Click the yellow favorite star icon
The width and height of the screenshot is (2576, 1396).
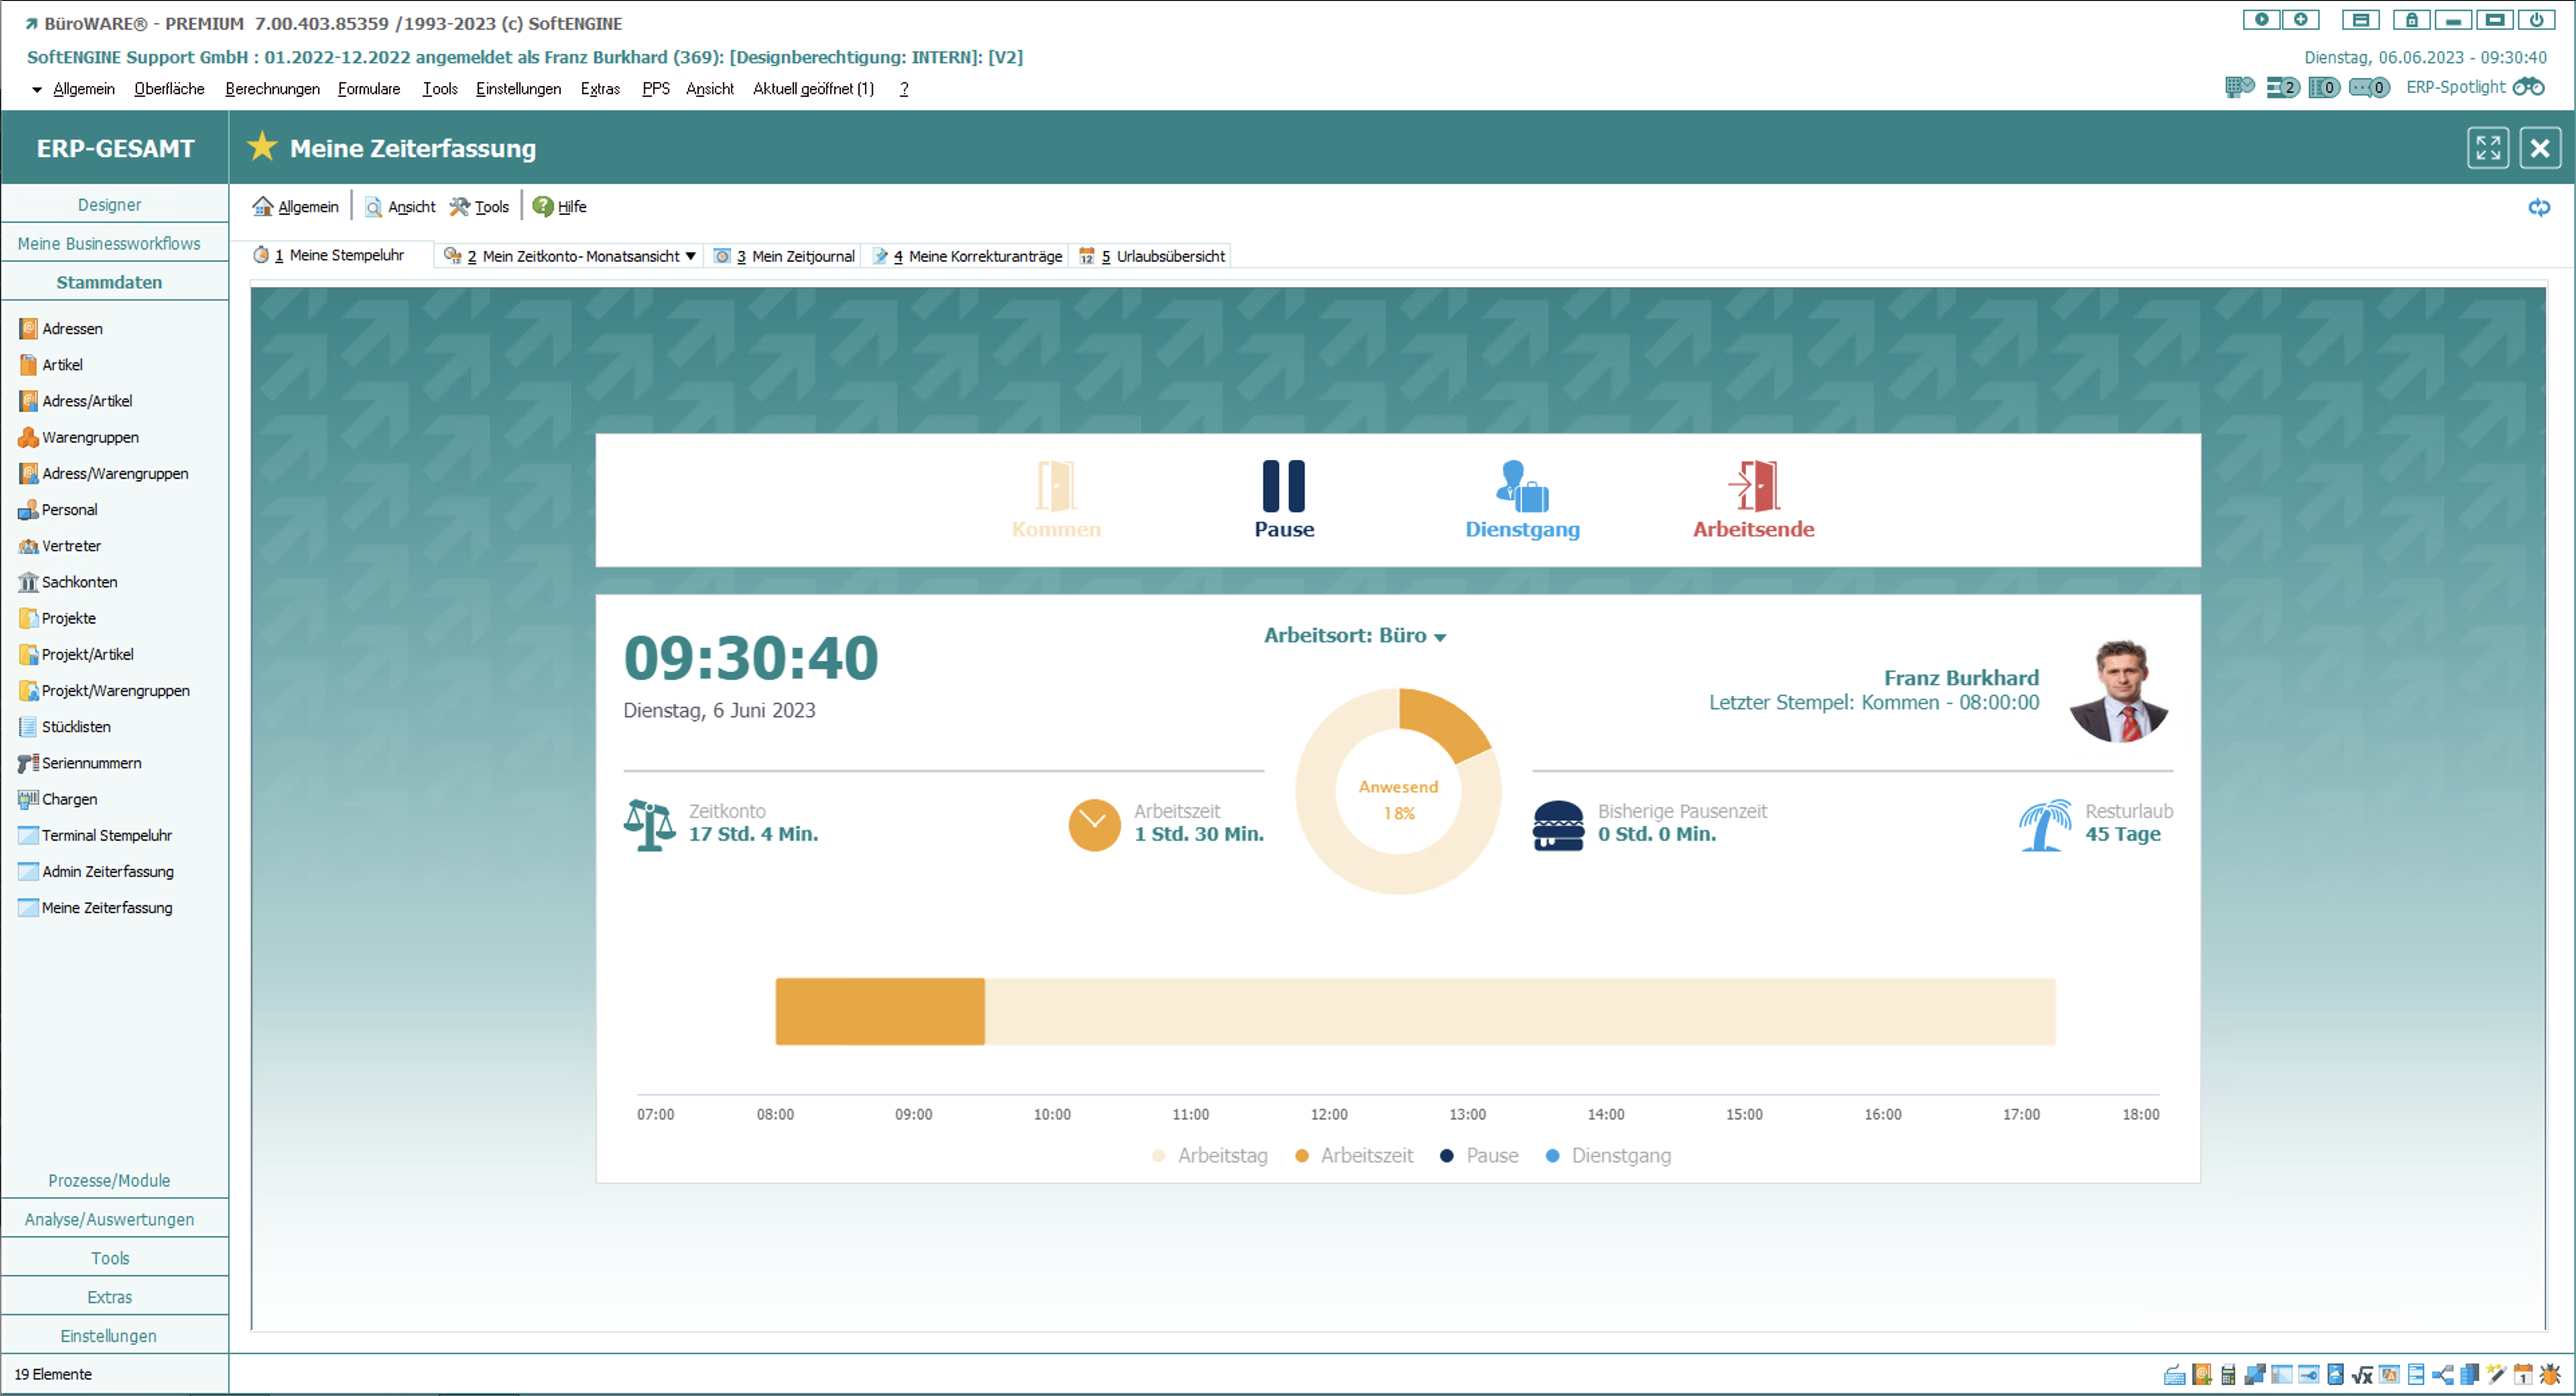click(x=262, y=147)
